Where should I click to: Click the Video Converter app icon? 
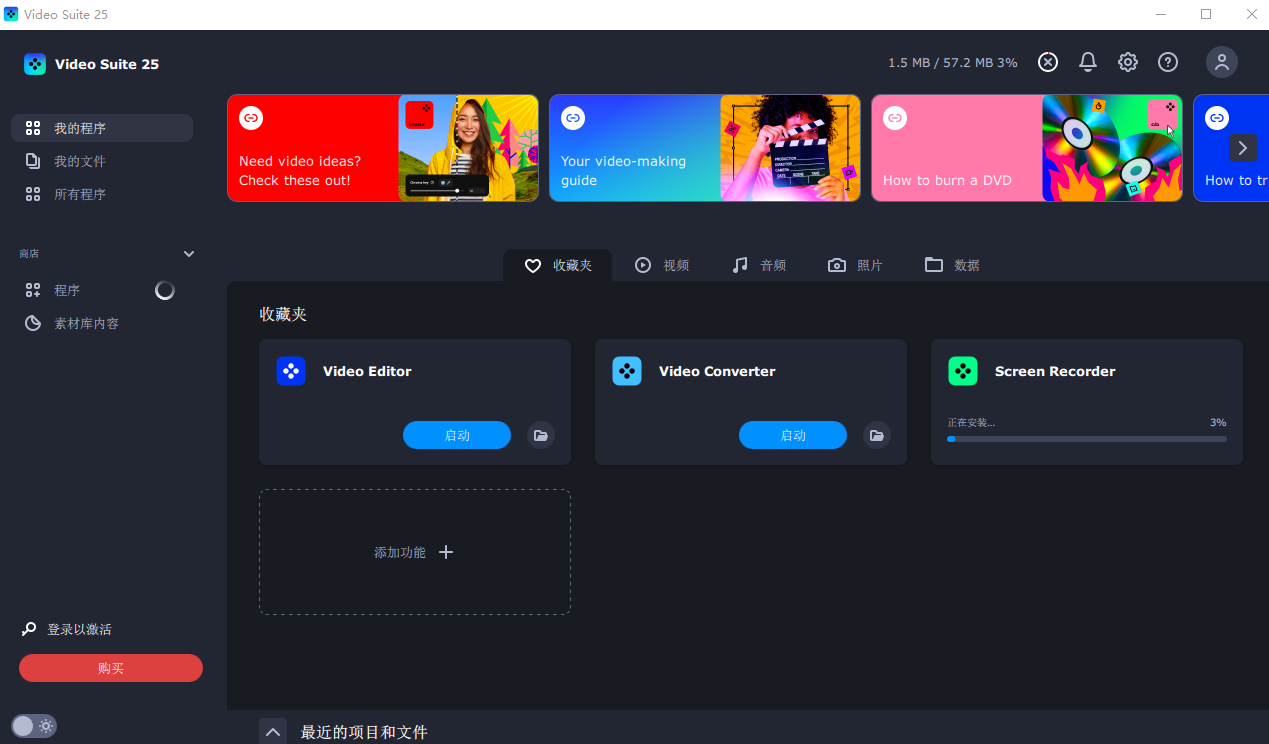627,371
